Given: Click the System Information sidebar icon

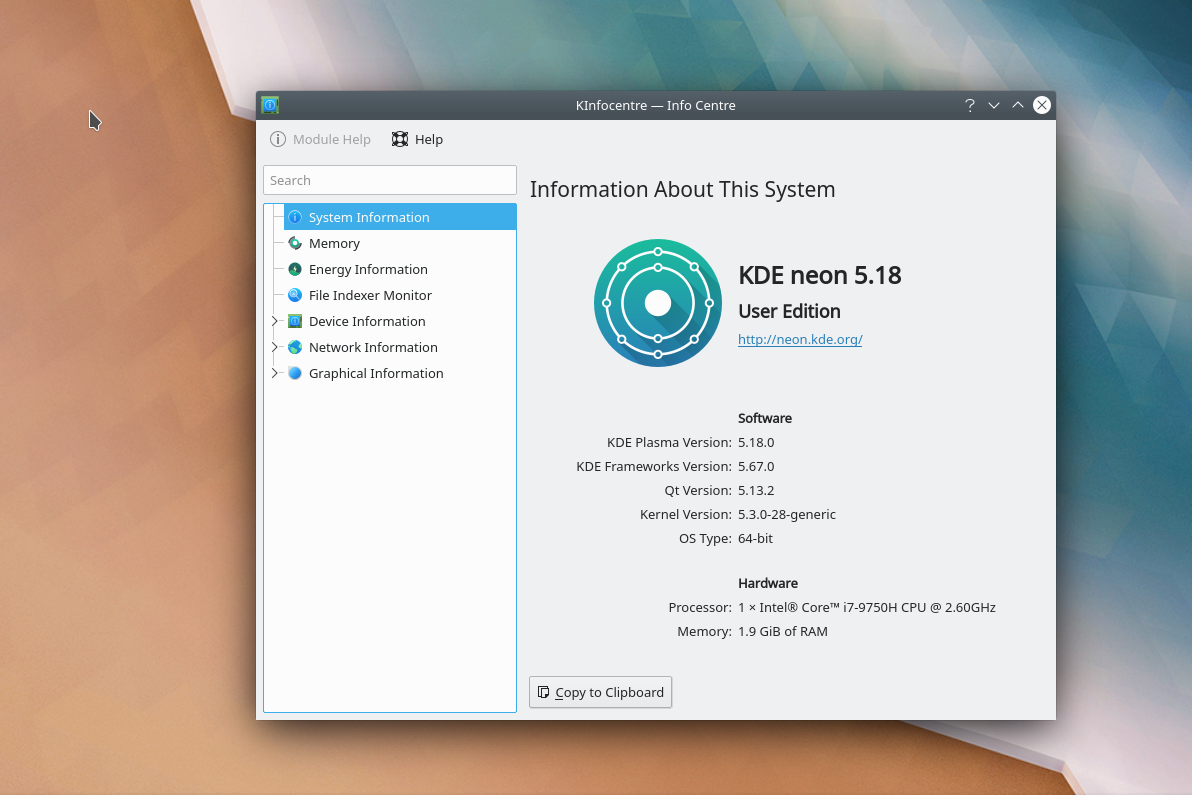Looking at the screenshot, I should (294, 216).
